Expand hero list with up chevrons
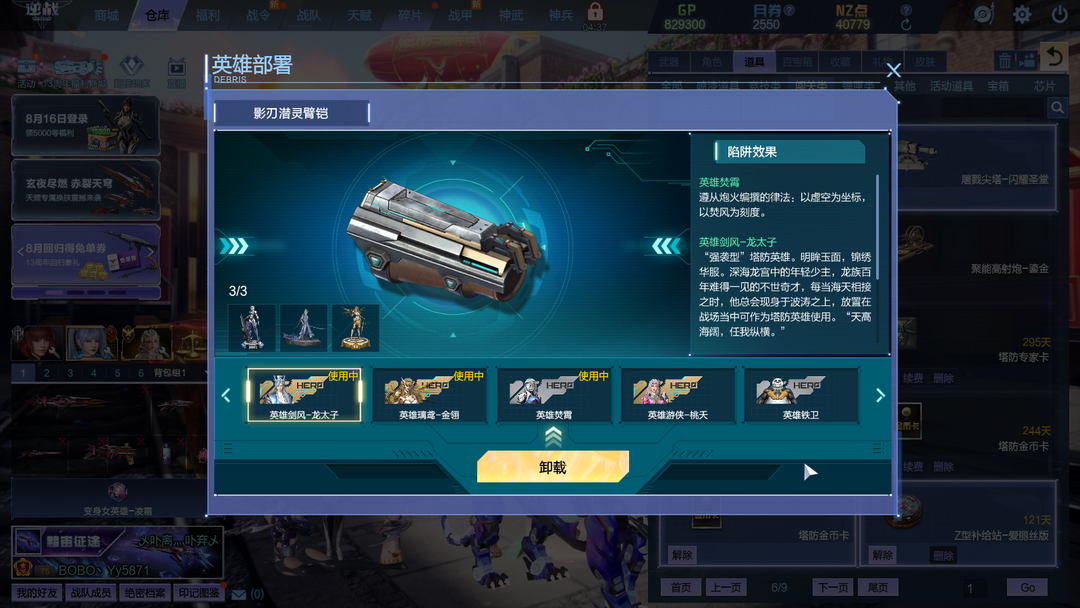1080x608 pixels. coord(553,436)
